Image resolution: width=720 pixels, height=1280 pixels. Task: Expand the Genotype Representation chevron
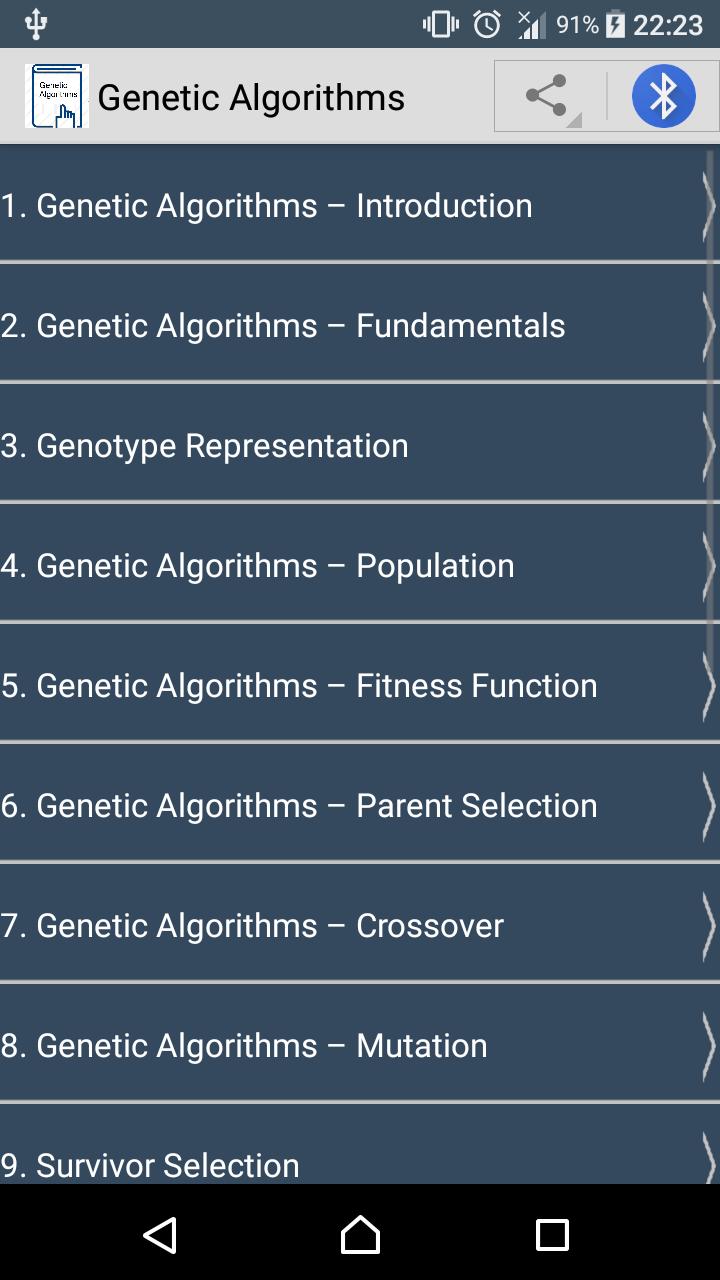tap(708, 446)
